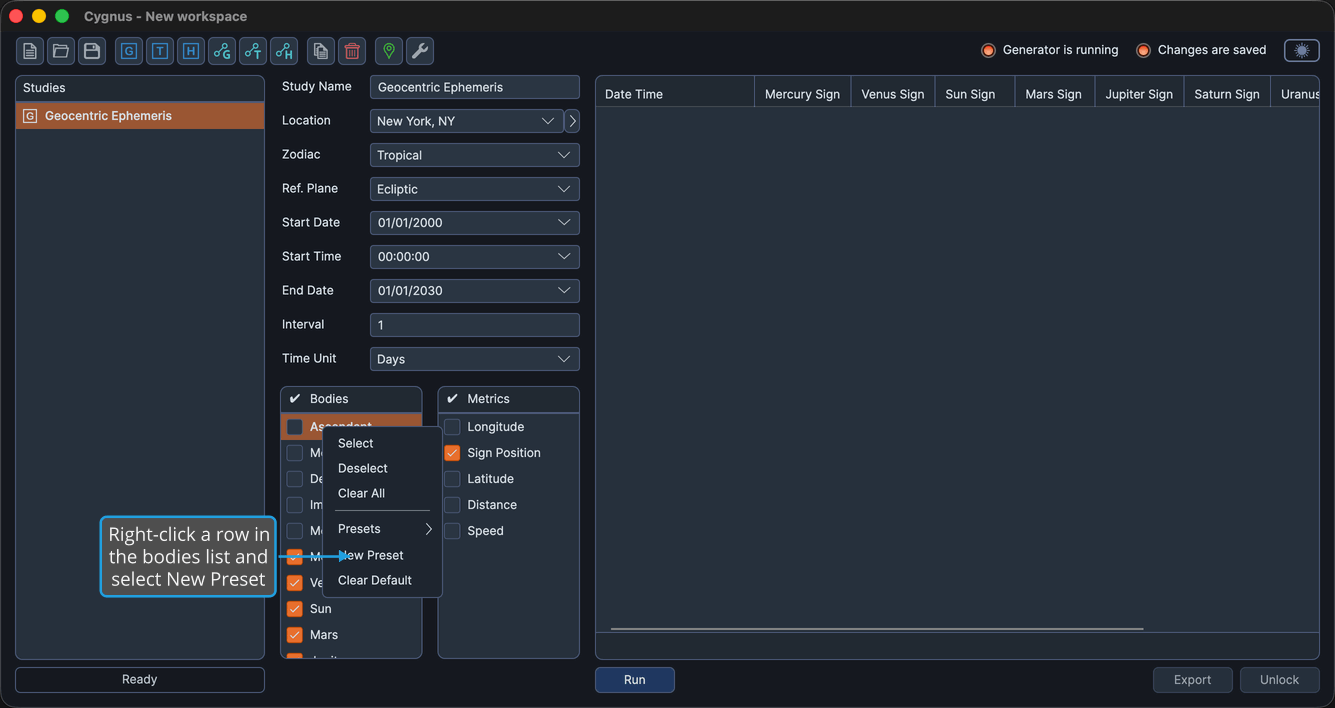The width and height of the screenshot is (1335, 708).
Task: Add a study with the boxed T icon
Action: (160, 51)
